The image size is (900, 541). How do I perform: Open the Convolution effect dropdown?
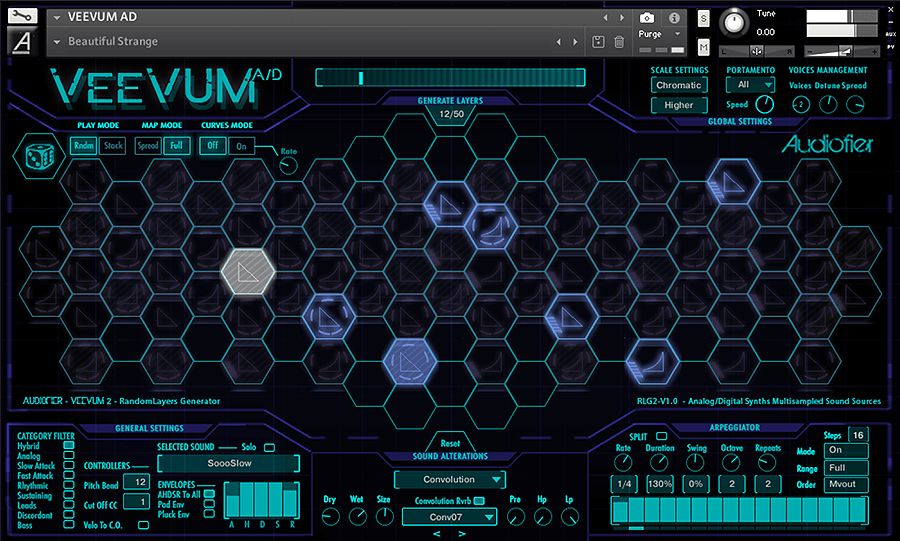coord(449,479)
